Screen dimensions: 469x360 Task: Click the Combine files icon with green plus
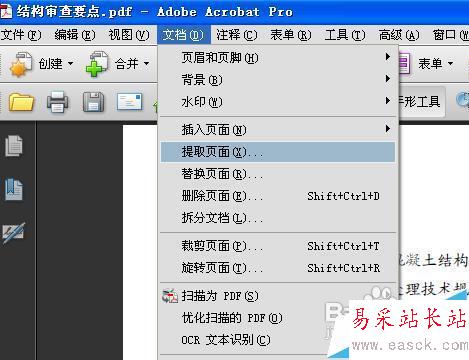click(97, 64)
